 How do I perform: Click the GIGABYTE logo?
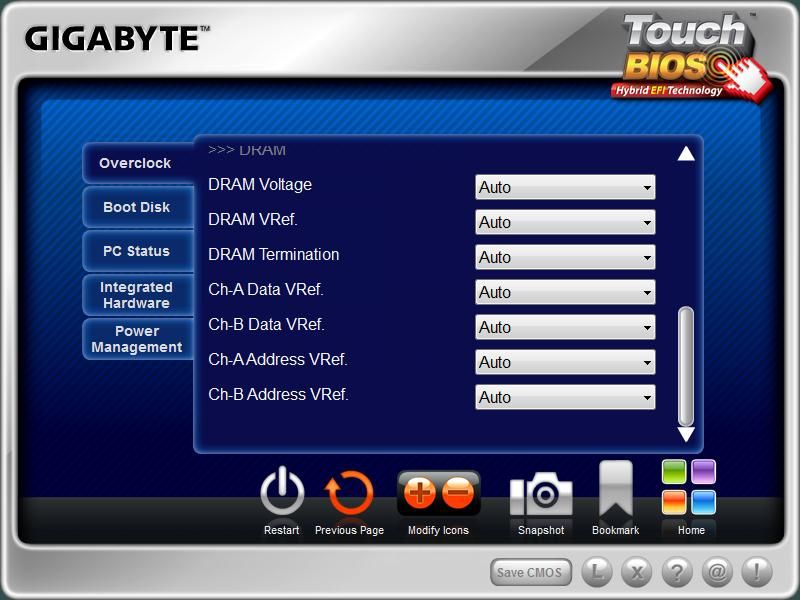[117, 39]
